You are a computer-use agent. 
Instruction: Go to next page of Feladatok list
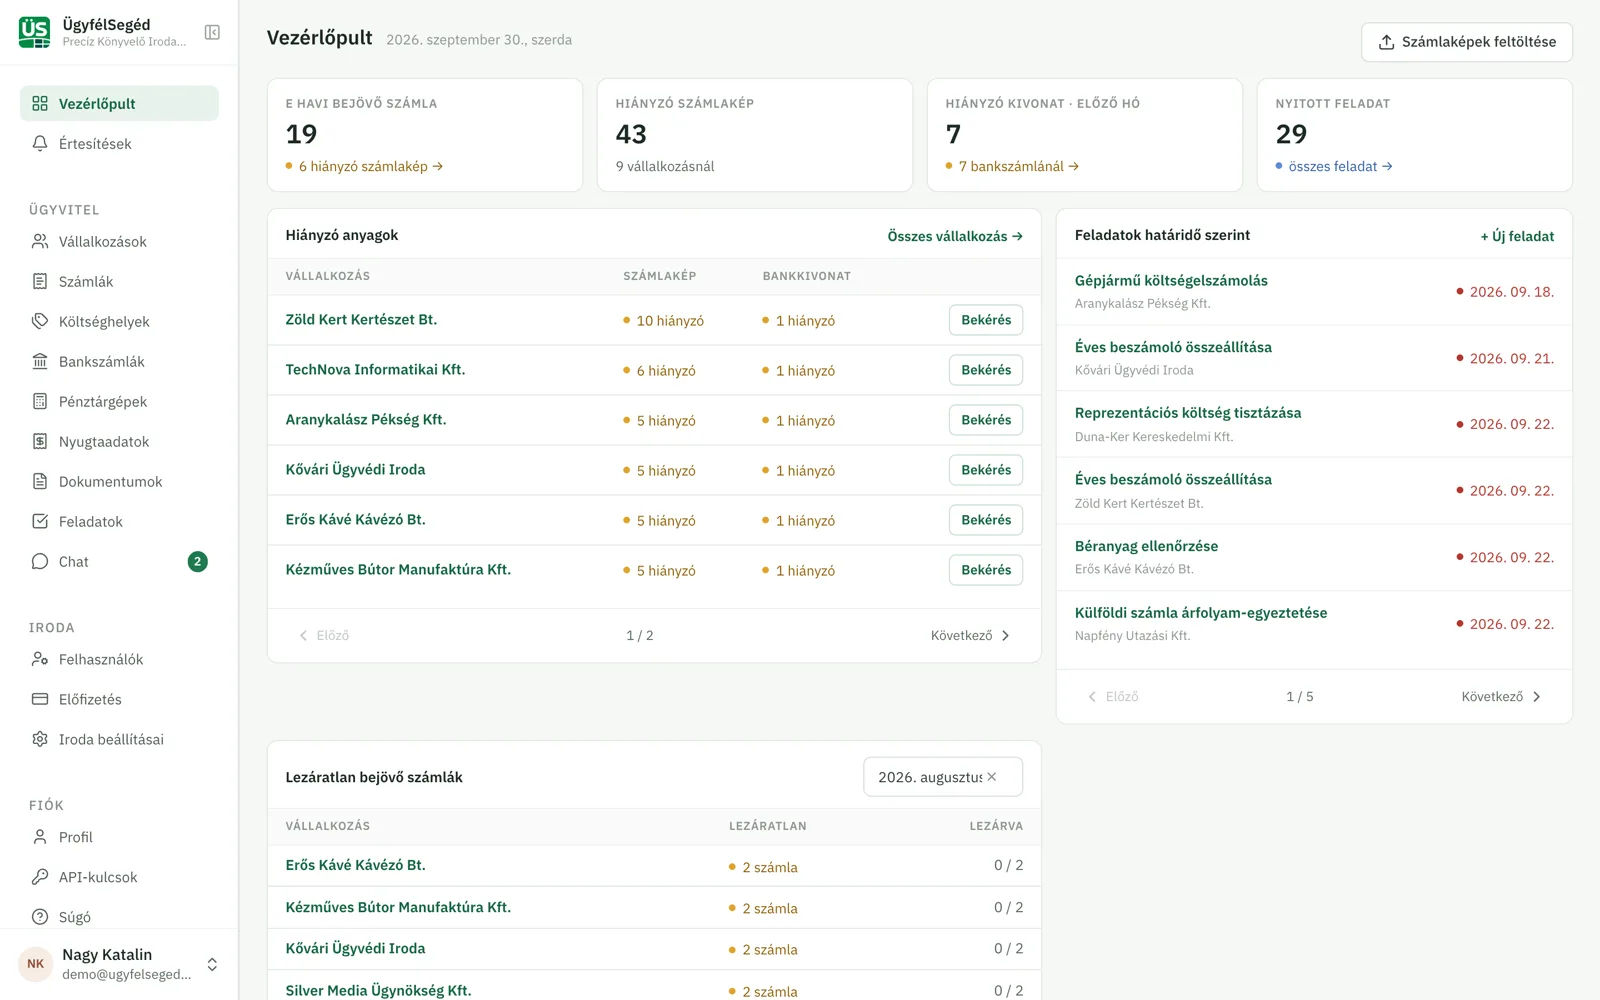(x=1501, y=697)
